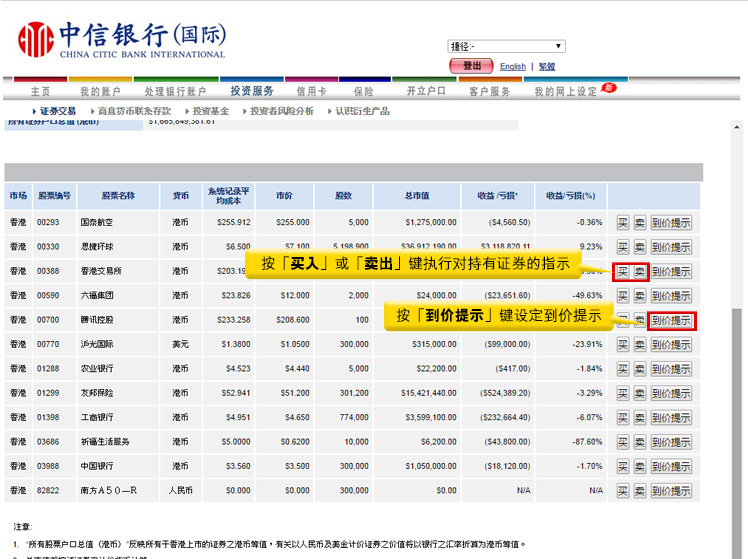Open the 捷径 shortcut dropdown
The height and width of the screenshot is (559, 748).
506,46
